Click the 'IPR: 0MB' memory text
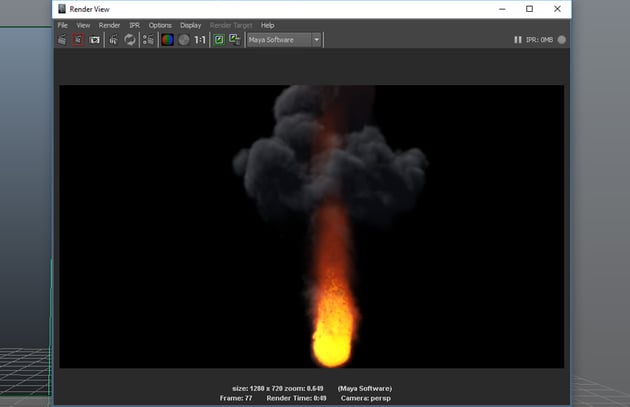The height and width of the screenshot is (407, 630). pos(540,40)
